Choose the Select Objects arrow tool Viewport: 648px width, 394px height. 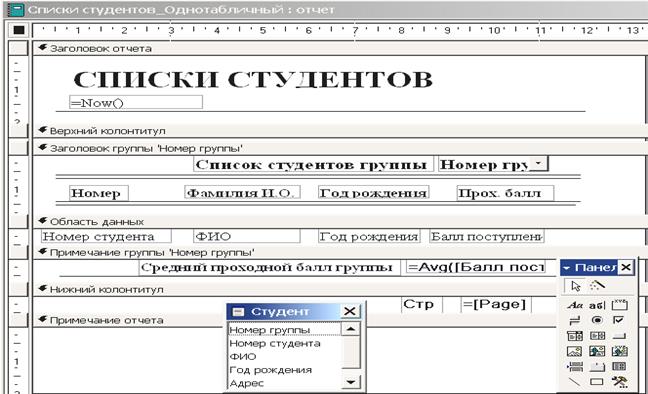click(x=574, y=286)
